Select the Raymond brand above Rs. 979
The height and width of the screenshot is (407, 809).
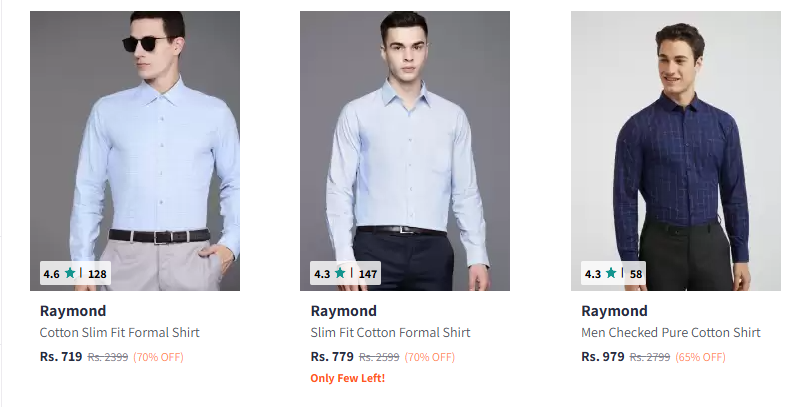[614, 311]
